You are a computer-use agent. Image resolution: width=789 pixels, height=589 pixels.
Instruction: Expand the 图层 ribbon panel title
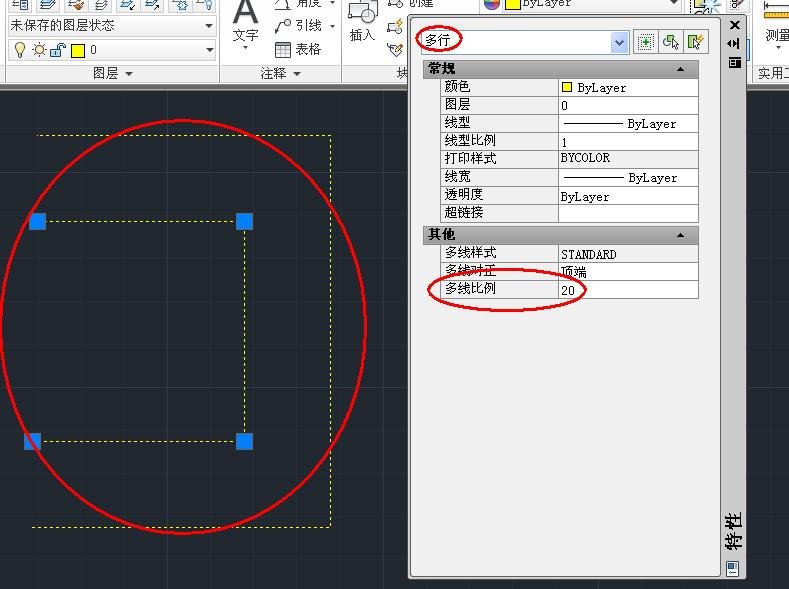pos(113,73)
